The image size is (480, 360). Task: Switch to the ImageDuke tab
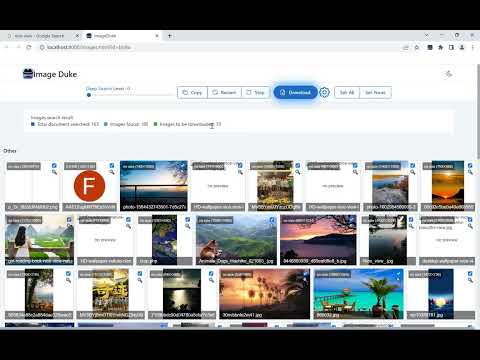(x=123, y=36)
